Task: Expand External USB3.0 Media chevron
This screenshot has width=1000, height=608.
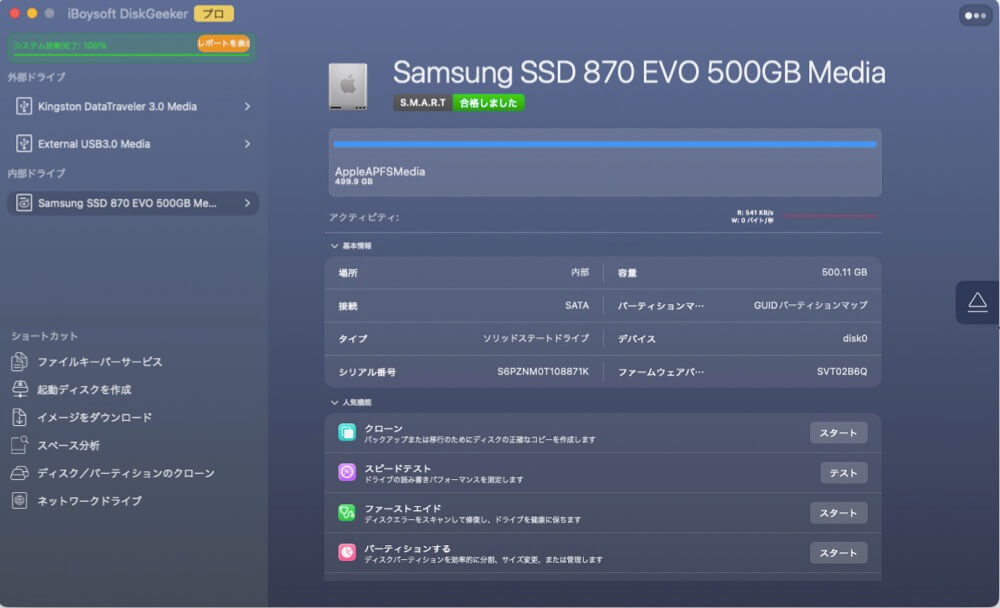Action: [x=247, y=144]
